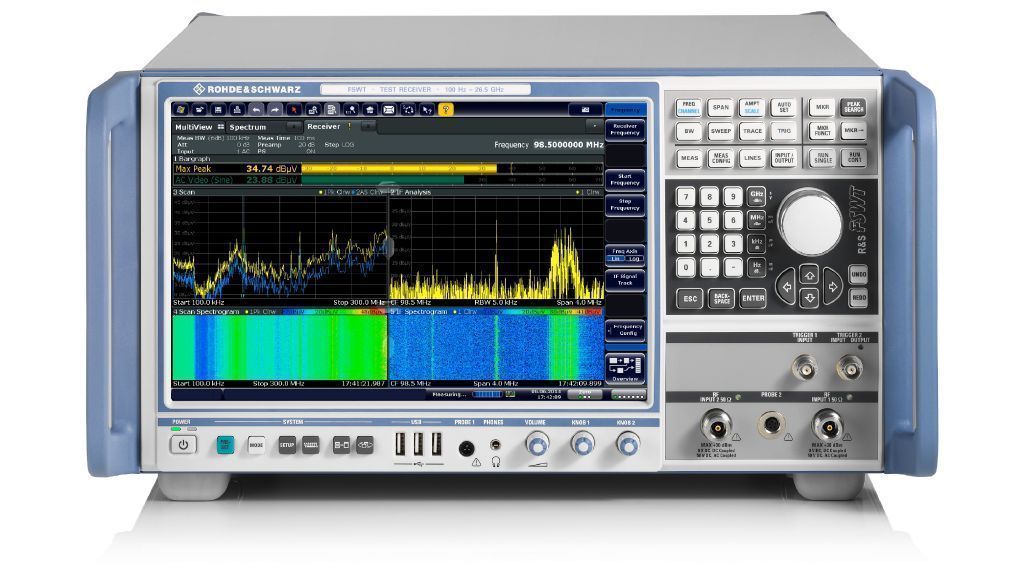Click the undo arrow icon in screen toolbar
This screenshot has height=576, width=1024.
point(256,109)
